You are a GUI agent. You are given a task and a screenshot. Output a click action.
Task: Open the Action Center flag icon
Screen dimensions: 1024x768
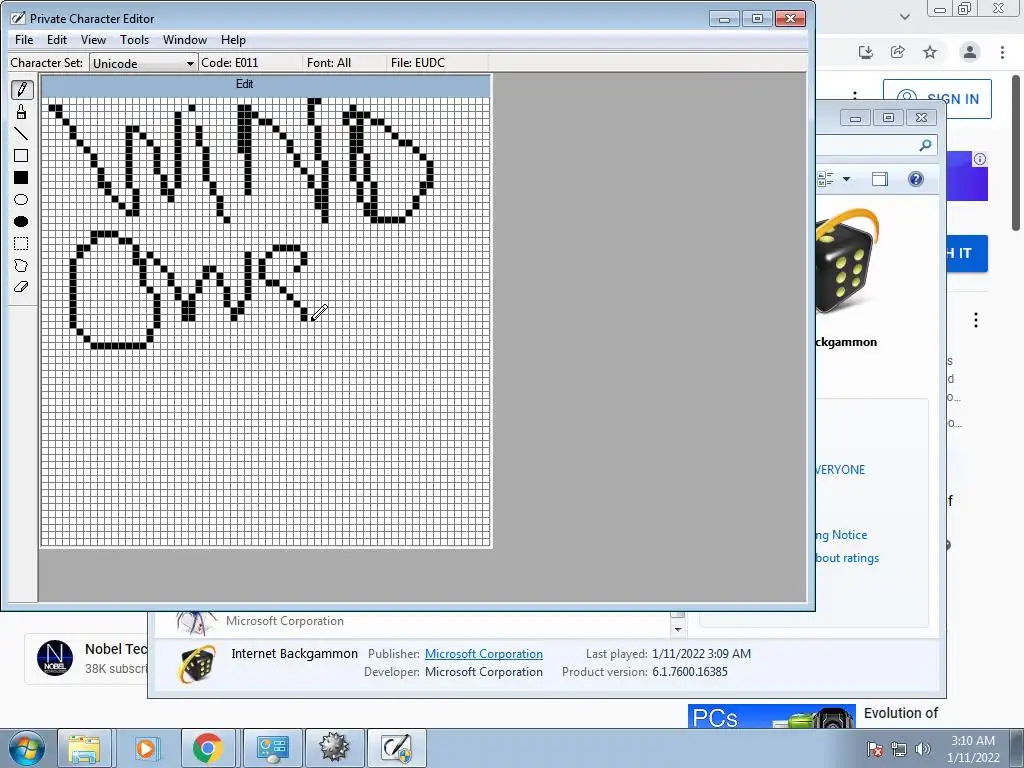pyautogui.click(x=875, y=749)
